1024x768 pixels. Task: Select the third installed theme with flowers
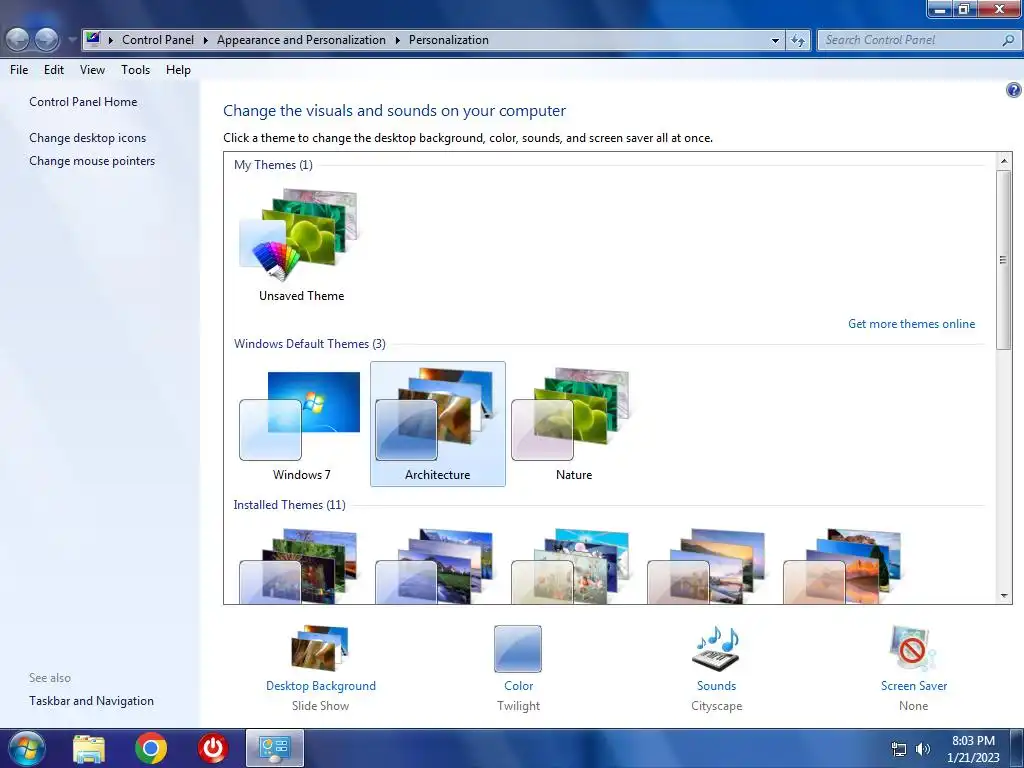coord(571,566)
